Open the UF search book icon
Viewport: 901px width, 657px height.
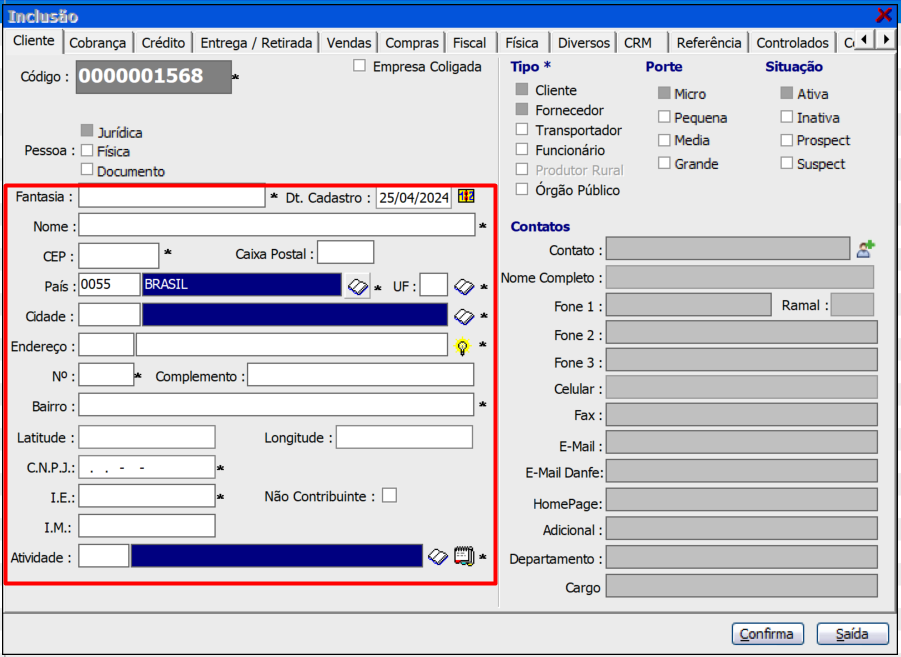(x=464, y=286)
